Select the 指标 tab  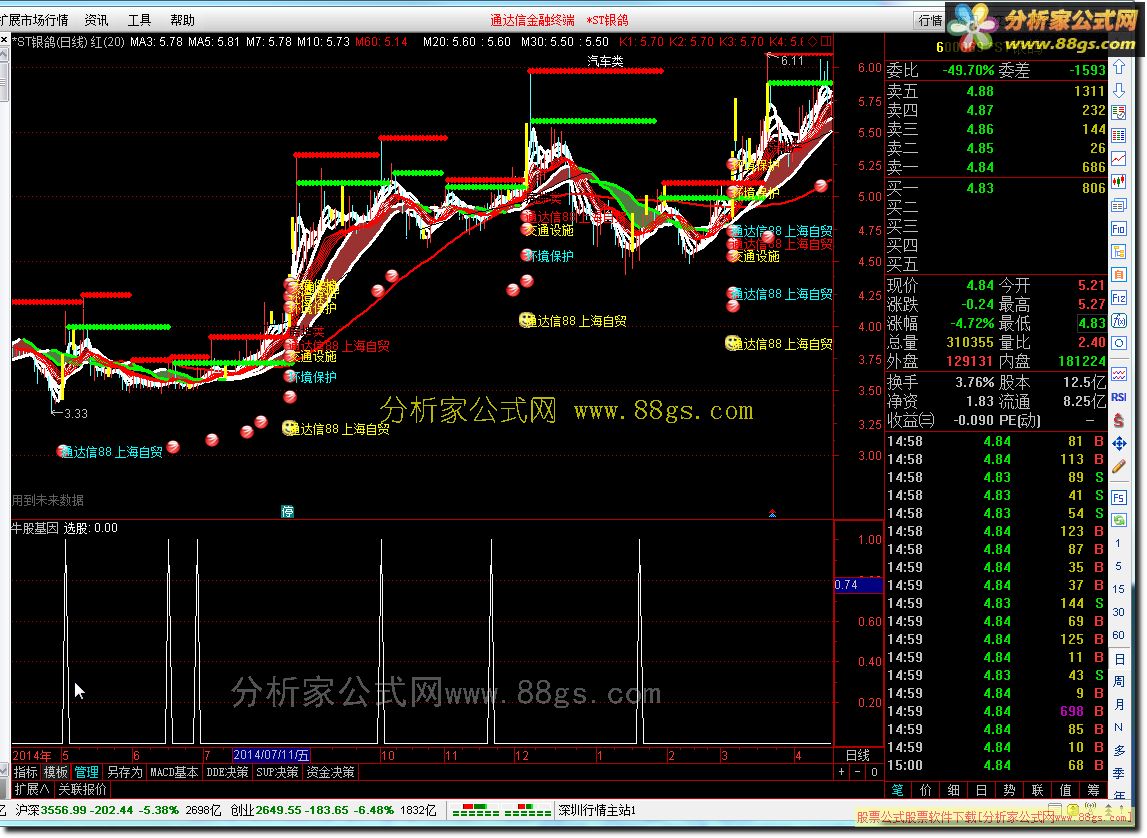(26, 772)
